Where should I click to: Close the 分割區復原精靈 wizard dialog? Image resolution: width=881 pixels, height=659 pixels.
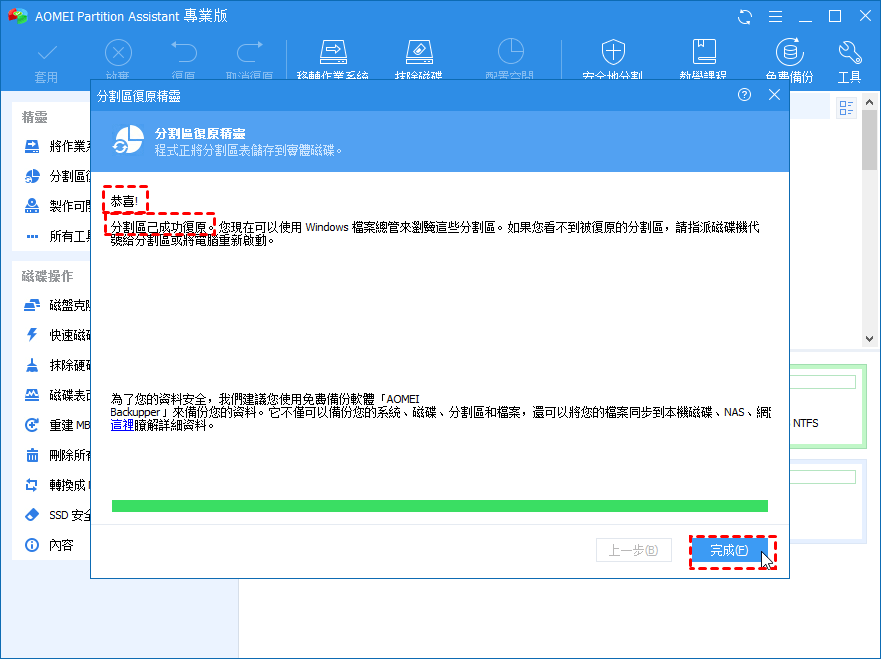[774, 95]
